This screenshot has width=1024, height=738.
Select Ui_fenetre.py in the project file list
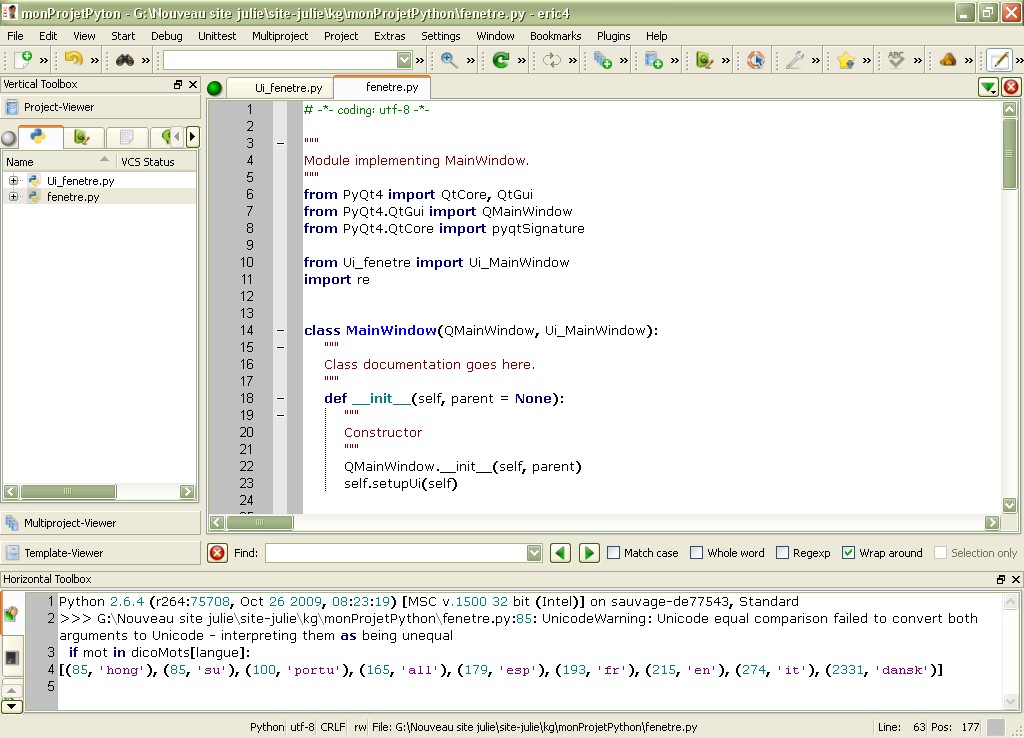[x=80, y=181]
